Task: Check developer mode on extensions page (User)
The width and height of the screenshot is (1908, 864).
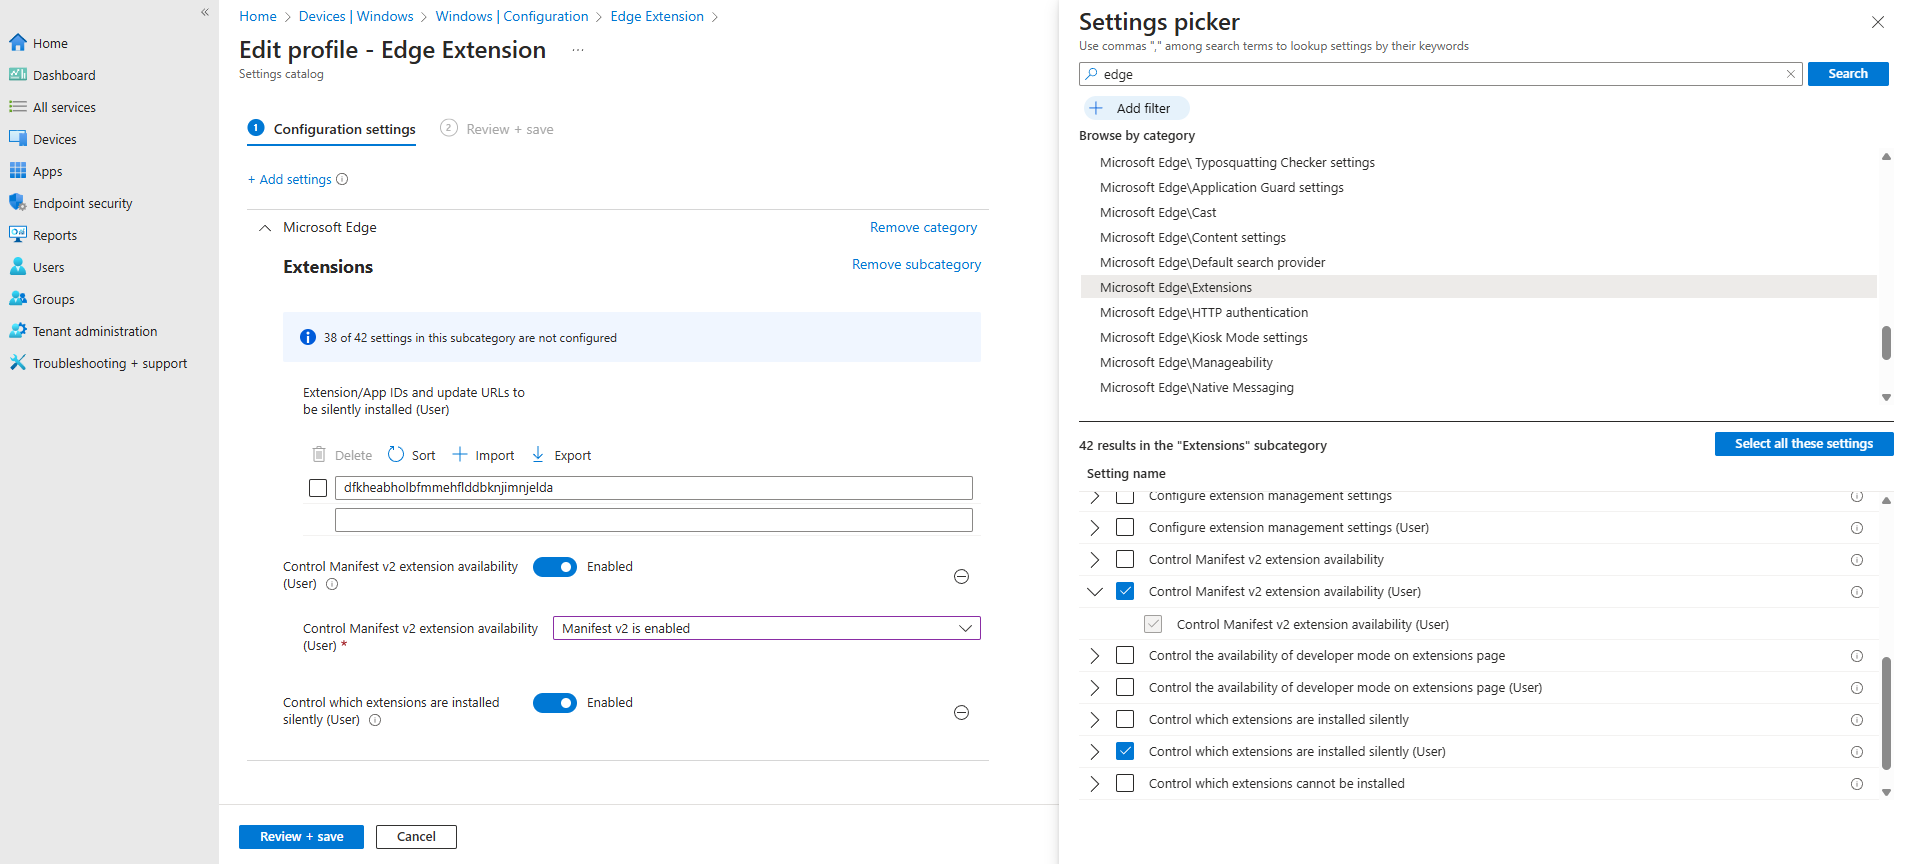Action: tap(1125, 687)
